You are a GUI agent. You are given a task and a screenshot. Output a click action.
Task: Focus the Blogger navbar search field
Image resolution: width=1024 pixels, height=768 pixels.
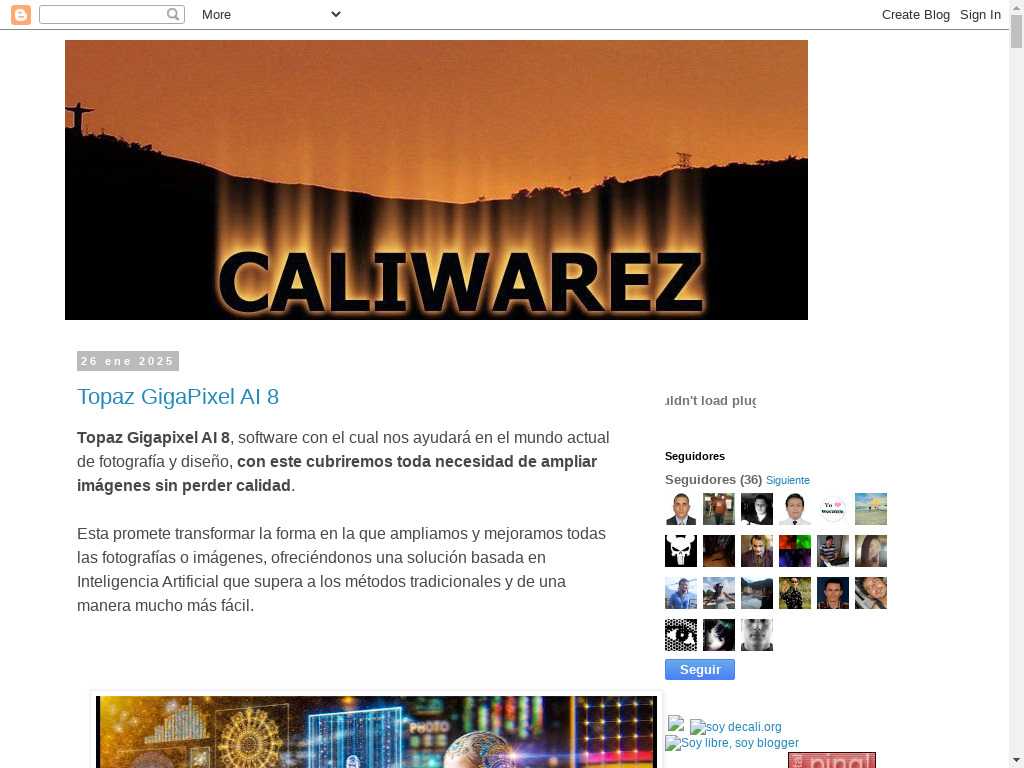pyautogui.click(x=112, y=14)
